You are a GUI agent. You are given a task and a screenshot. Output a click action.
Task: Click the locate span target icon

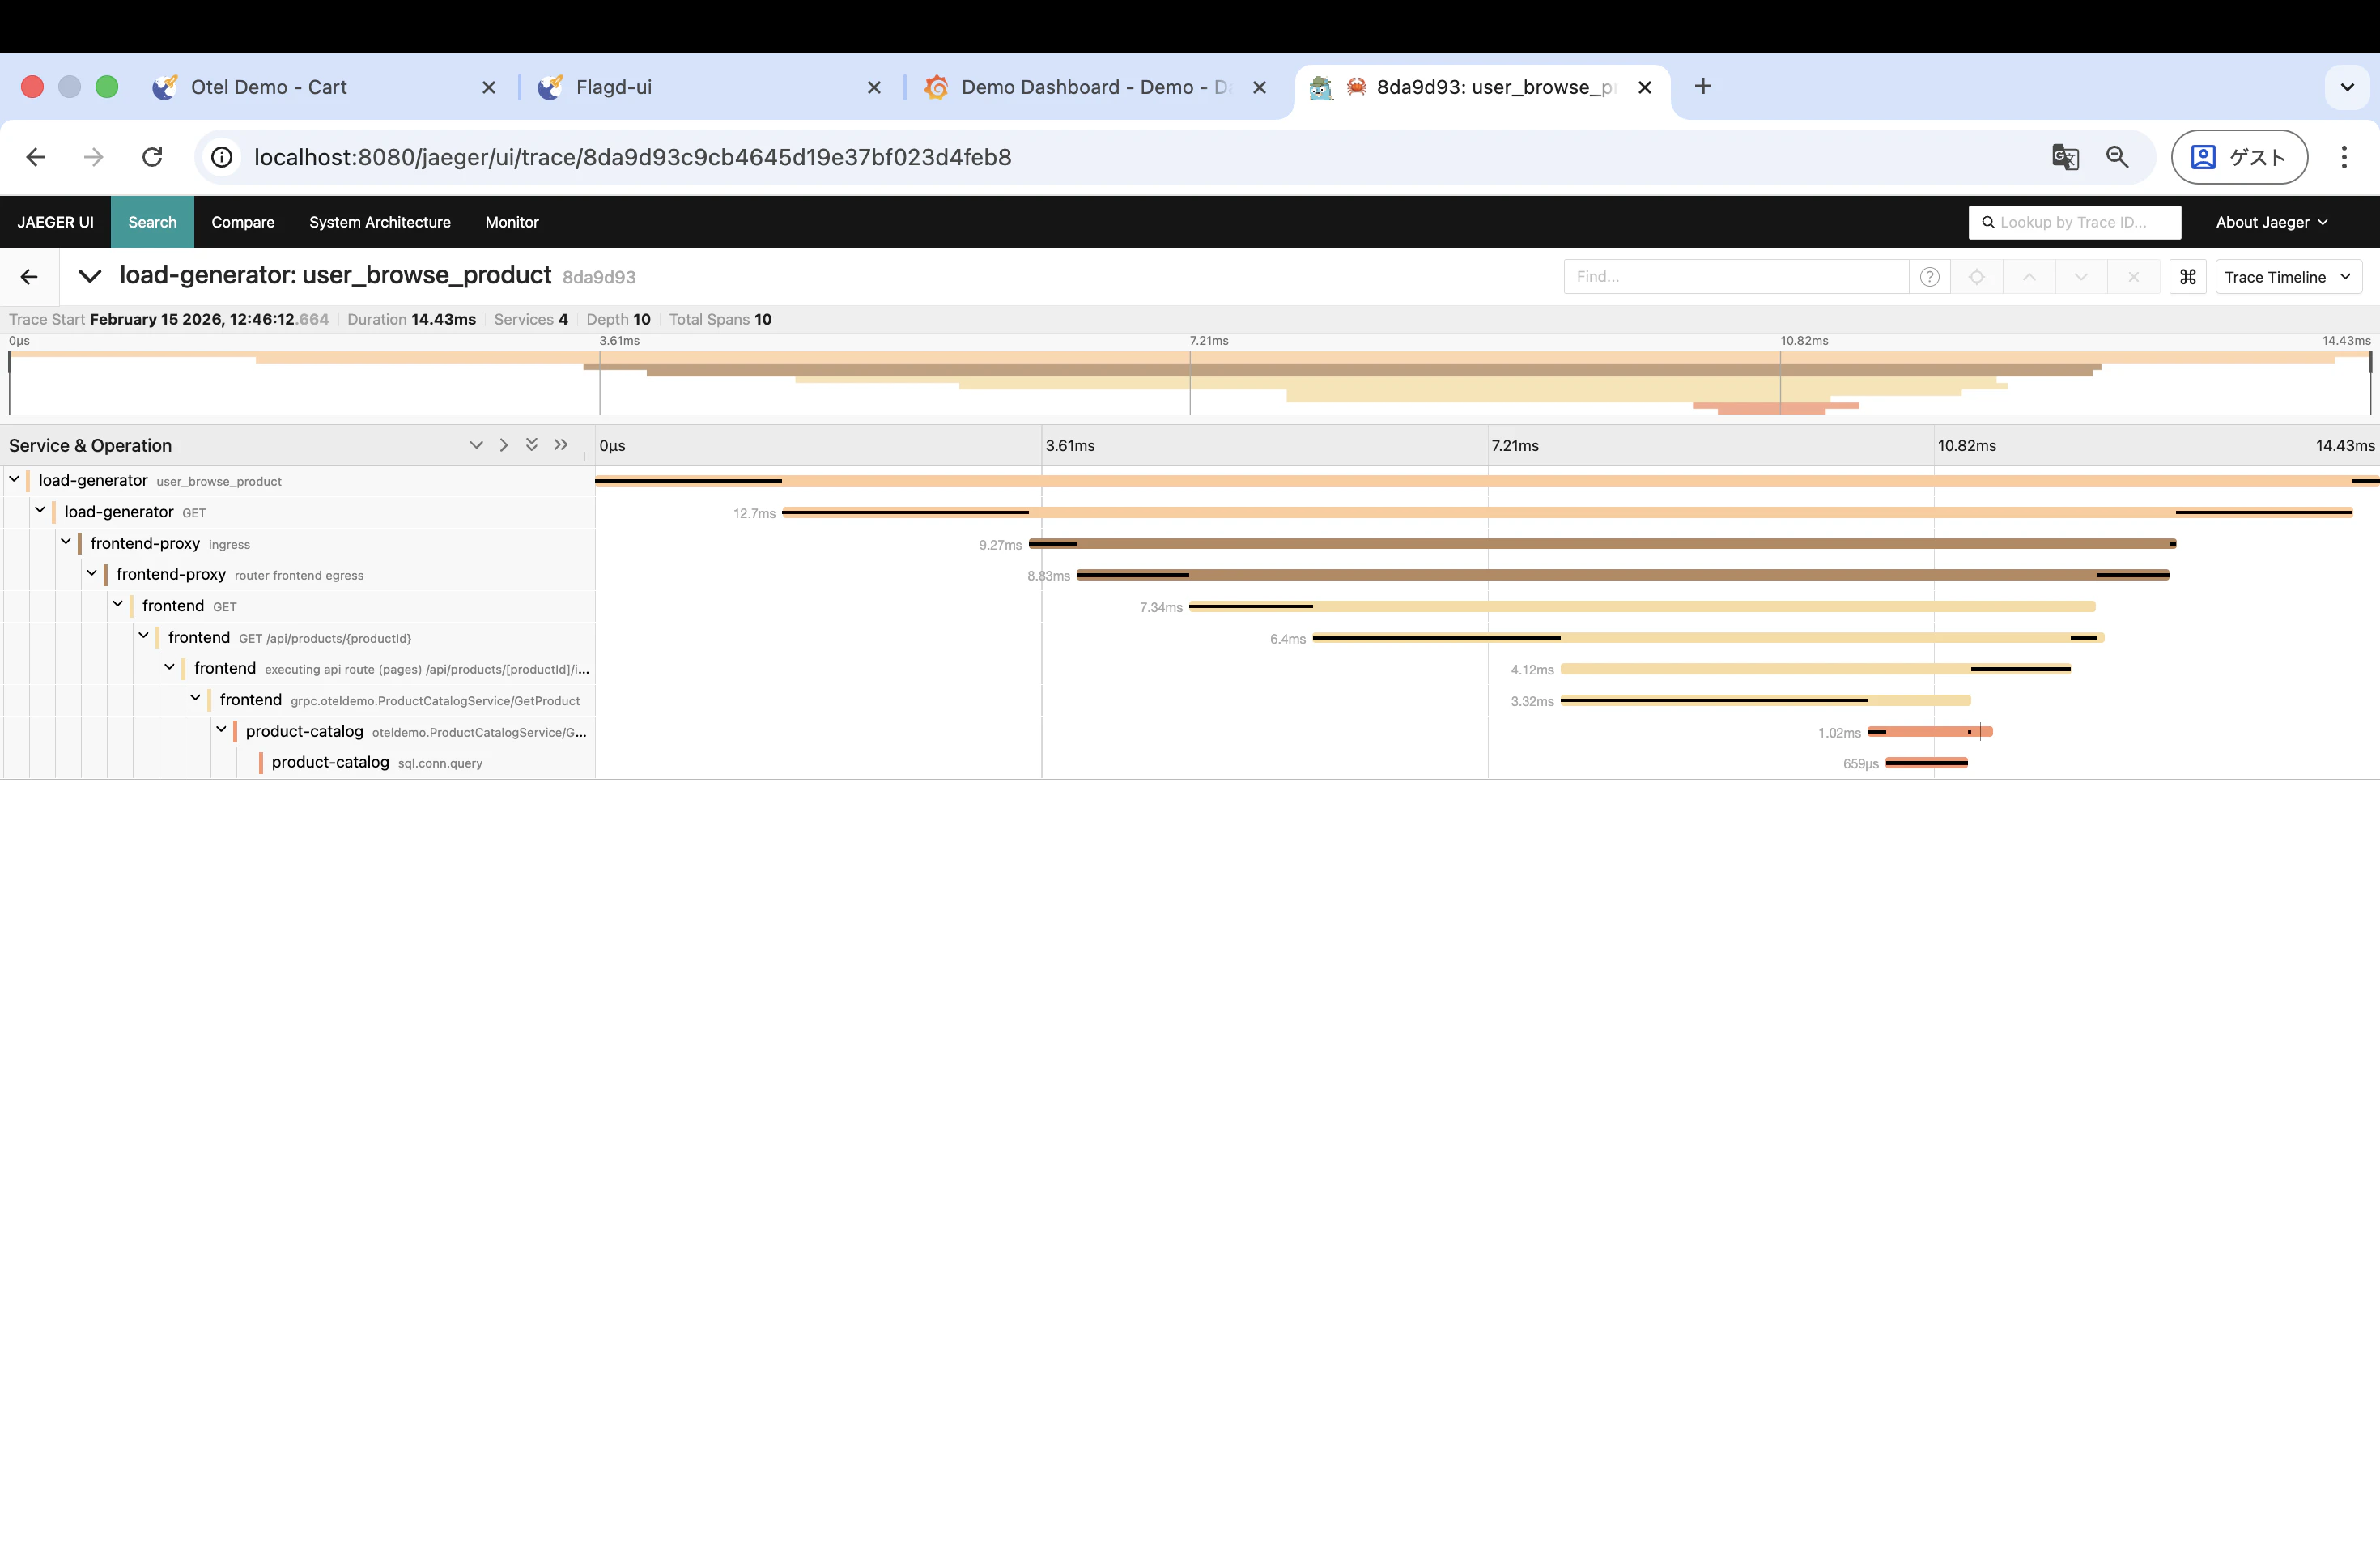(x=1976, y=277)
